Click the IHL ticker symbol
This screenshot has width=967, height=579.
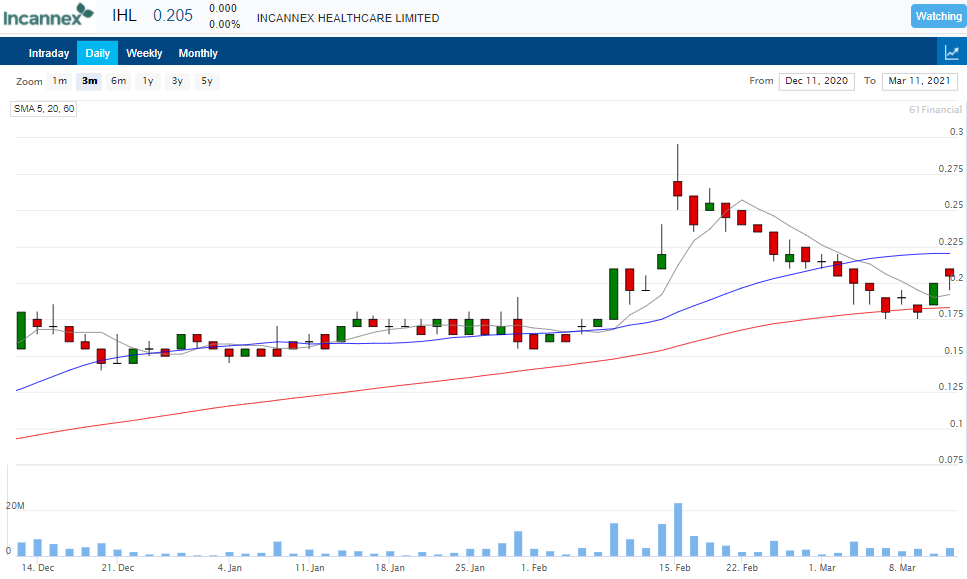coord(125,15)
